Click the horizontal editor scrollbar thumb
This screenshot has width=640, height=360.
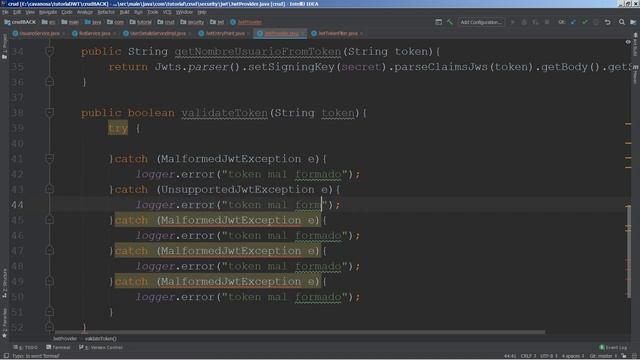click(300, 332)
